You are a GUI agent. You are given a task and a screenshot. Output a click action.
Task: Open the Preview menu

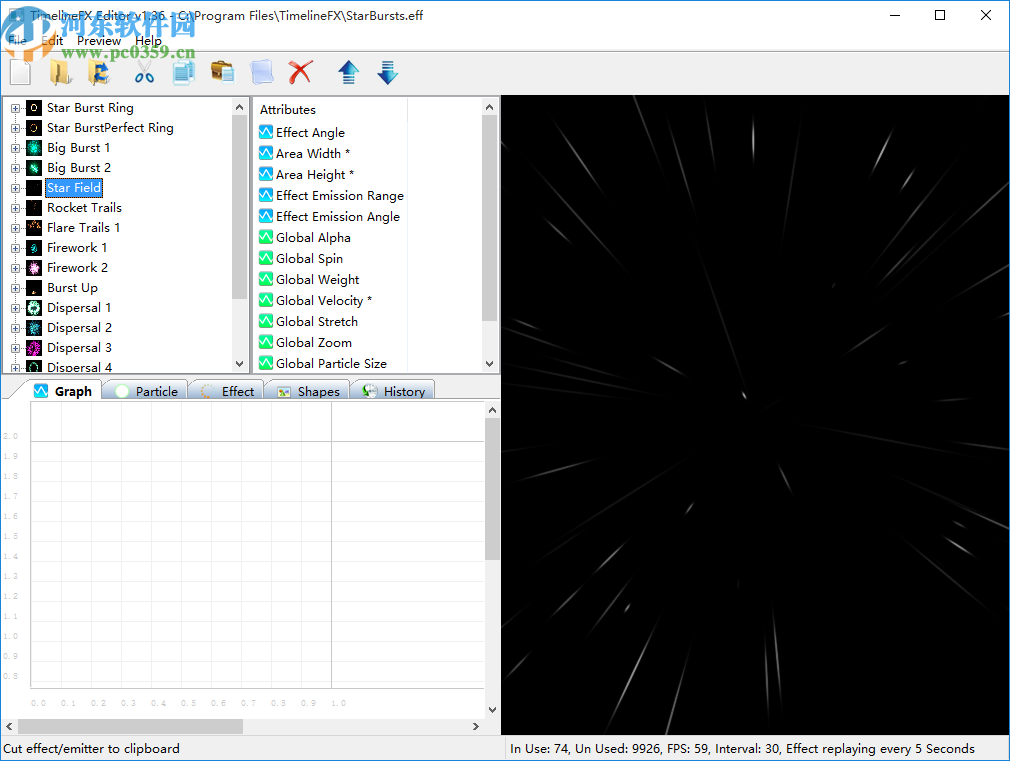(98, 41)
